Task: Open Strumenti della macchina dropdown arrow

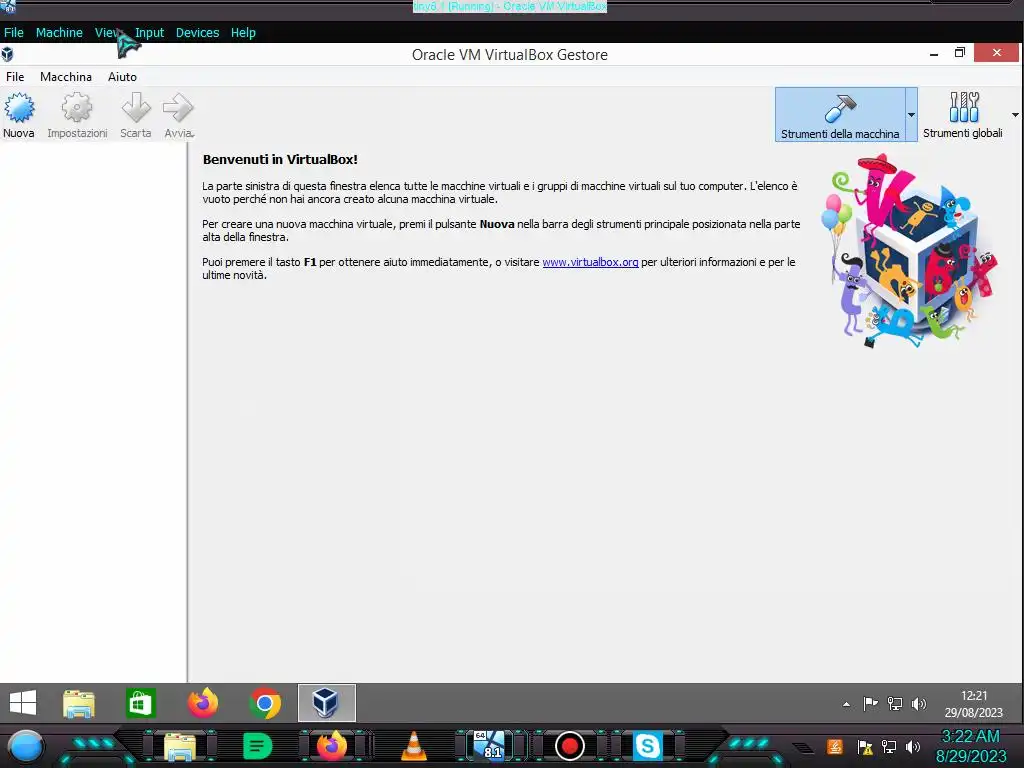Action: click(911, 115)
